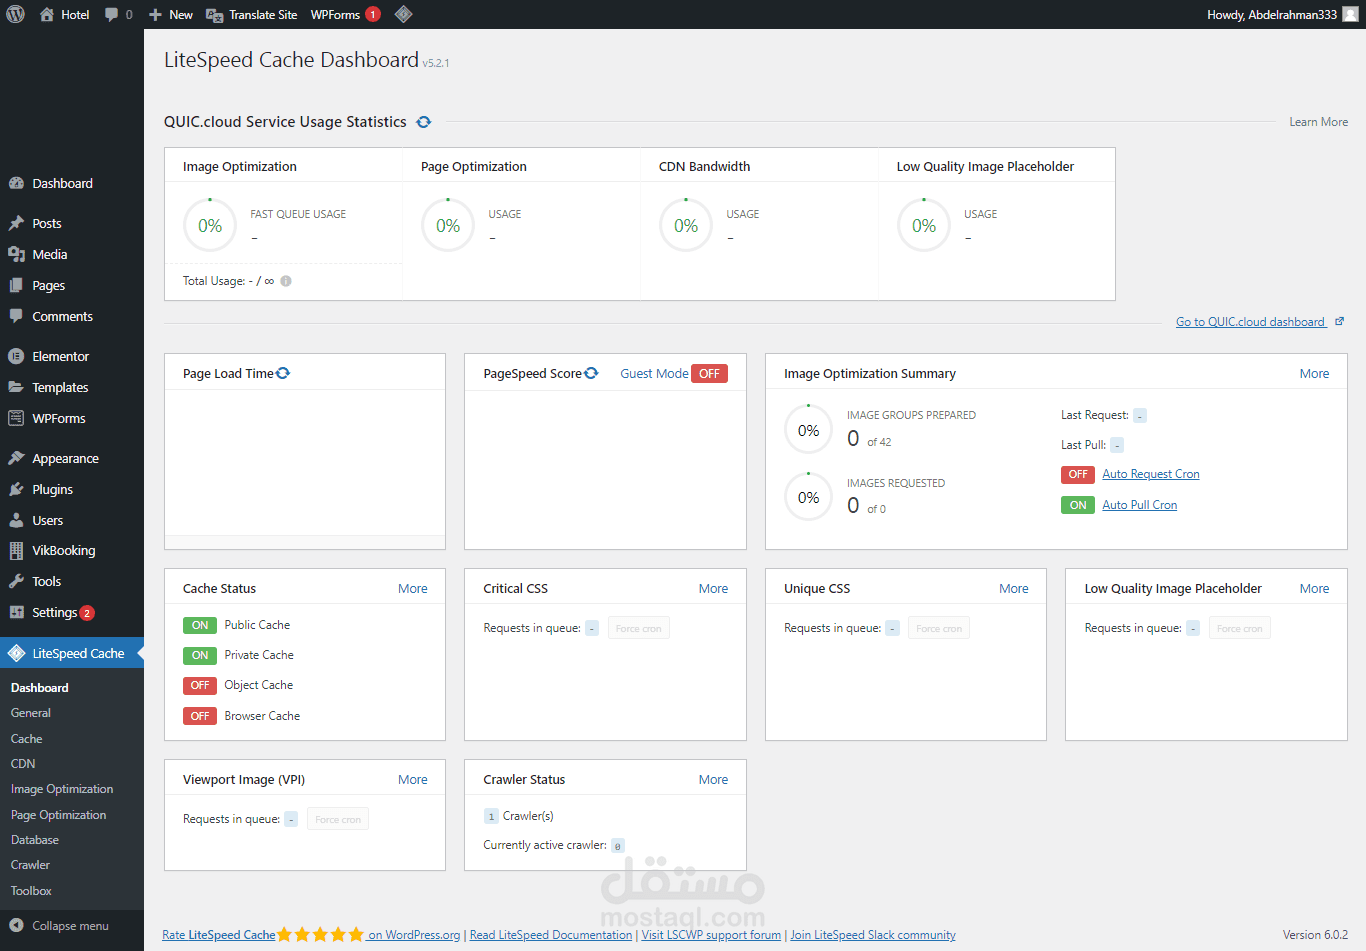Open Howdy, Abdelrahman333 account menu
The width and height of the screenshot is (1366, 951).
click(x=1282, y=14)
